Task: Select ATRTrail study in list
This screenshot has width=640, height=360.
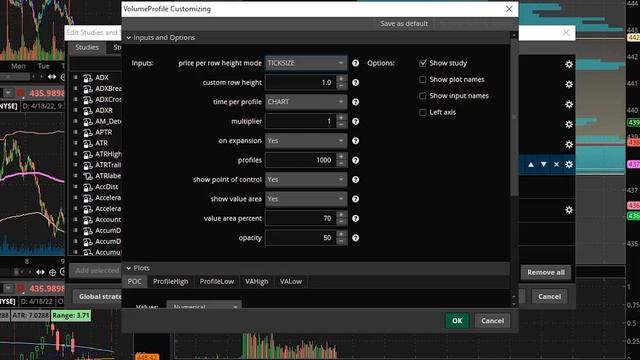Action: (108, 165)
